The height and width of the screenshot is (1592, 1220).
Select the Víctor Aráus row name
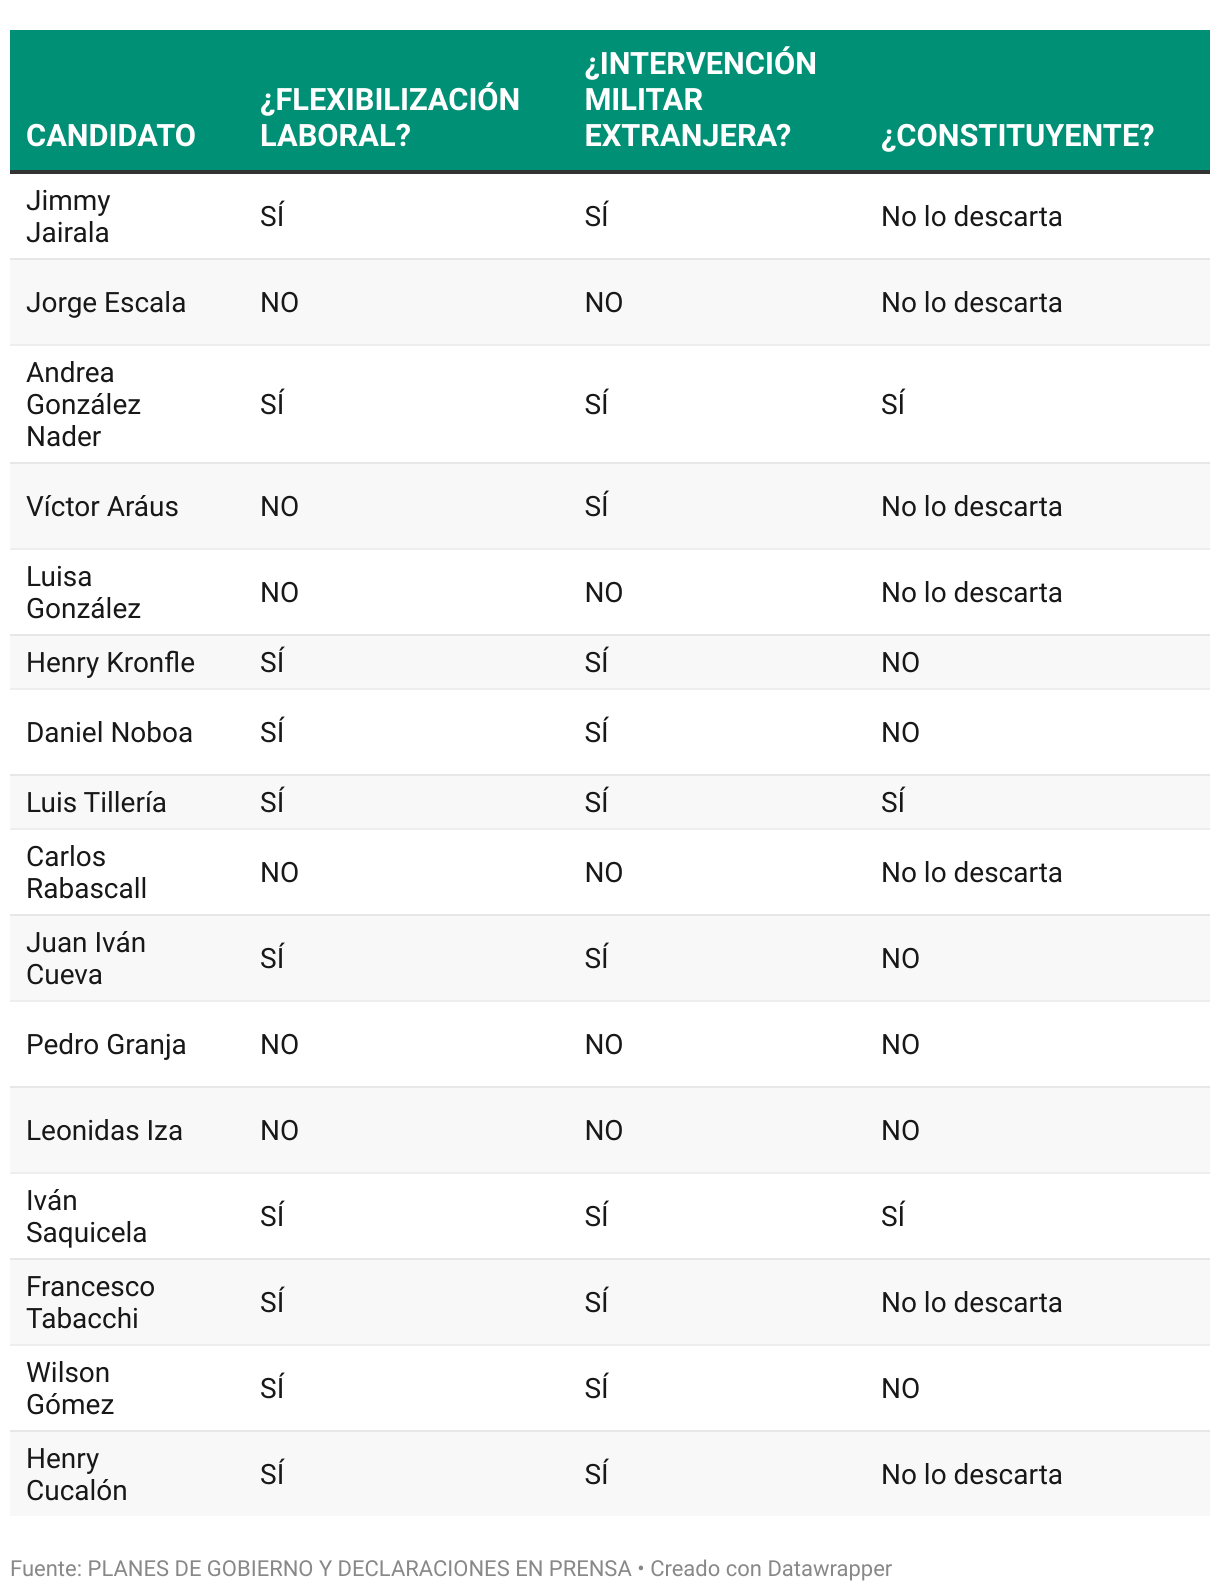[102, 506]
